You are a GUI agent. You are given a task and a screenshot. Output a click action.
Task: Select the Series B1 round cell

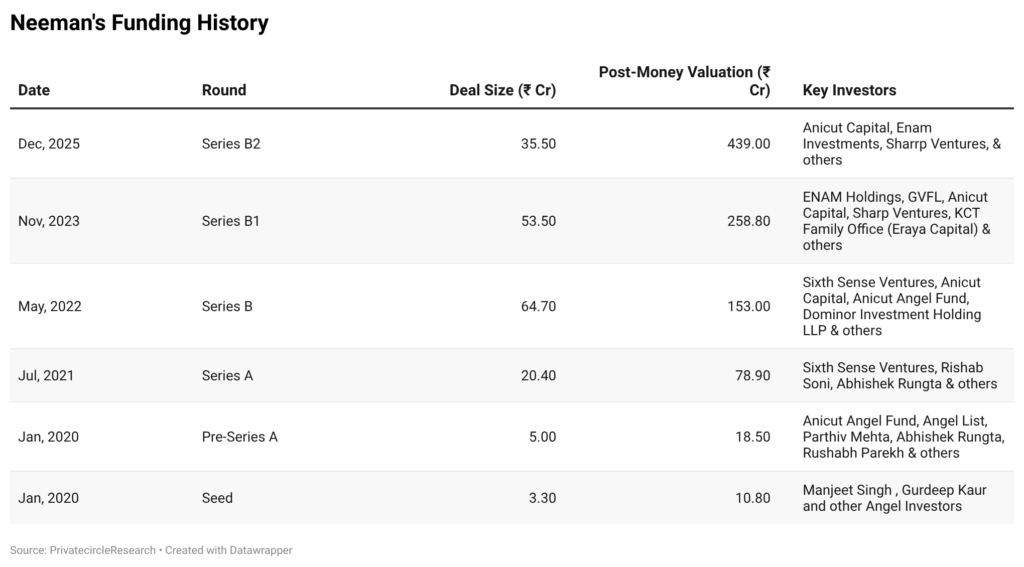[231, 220]
